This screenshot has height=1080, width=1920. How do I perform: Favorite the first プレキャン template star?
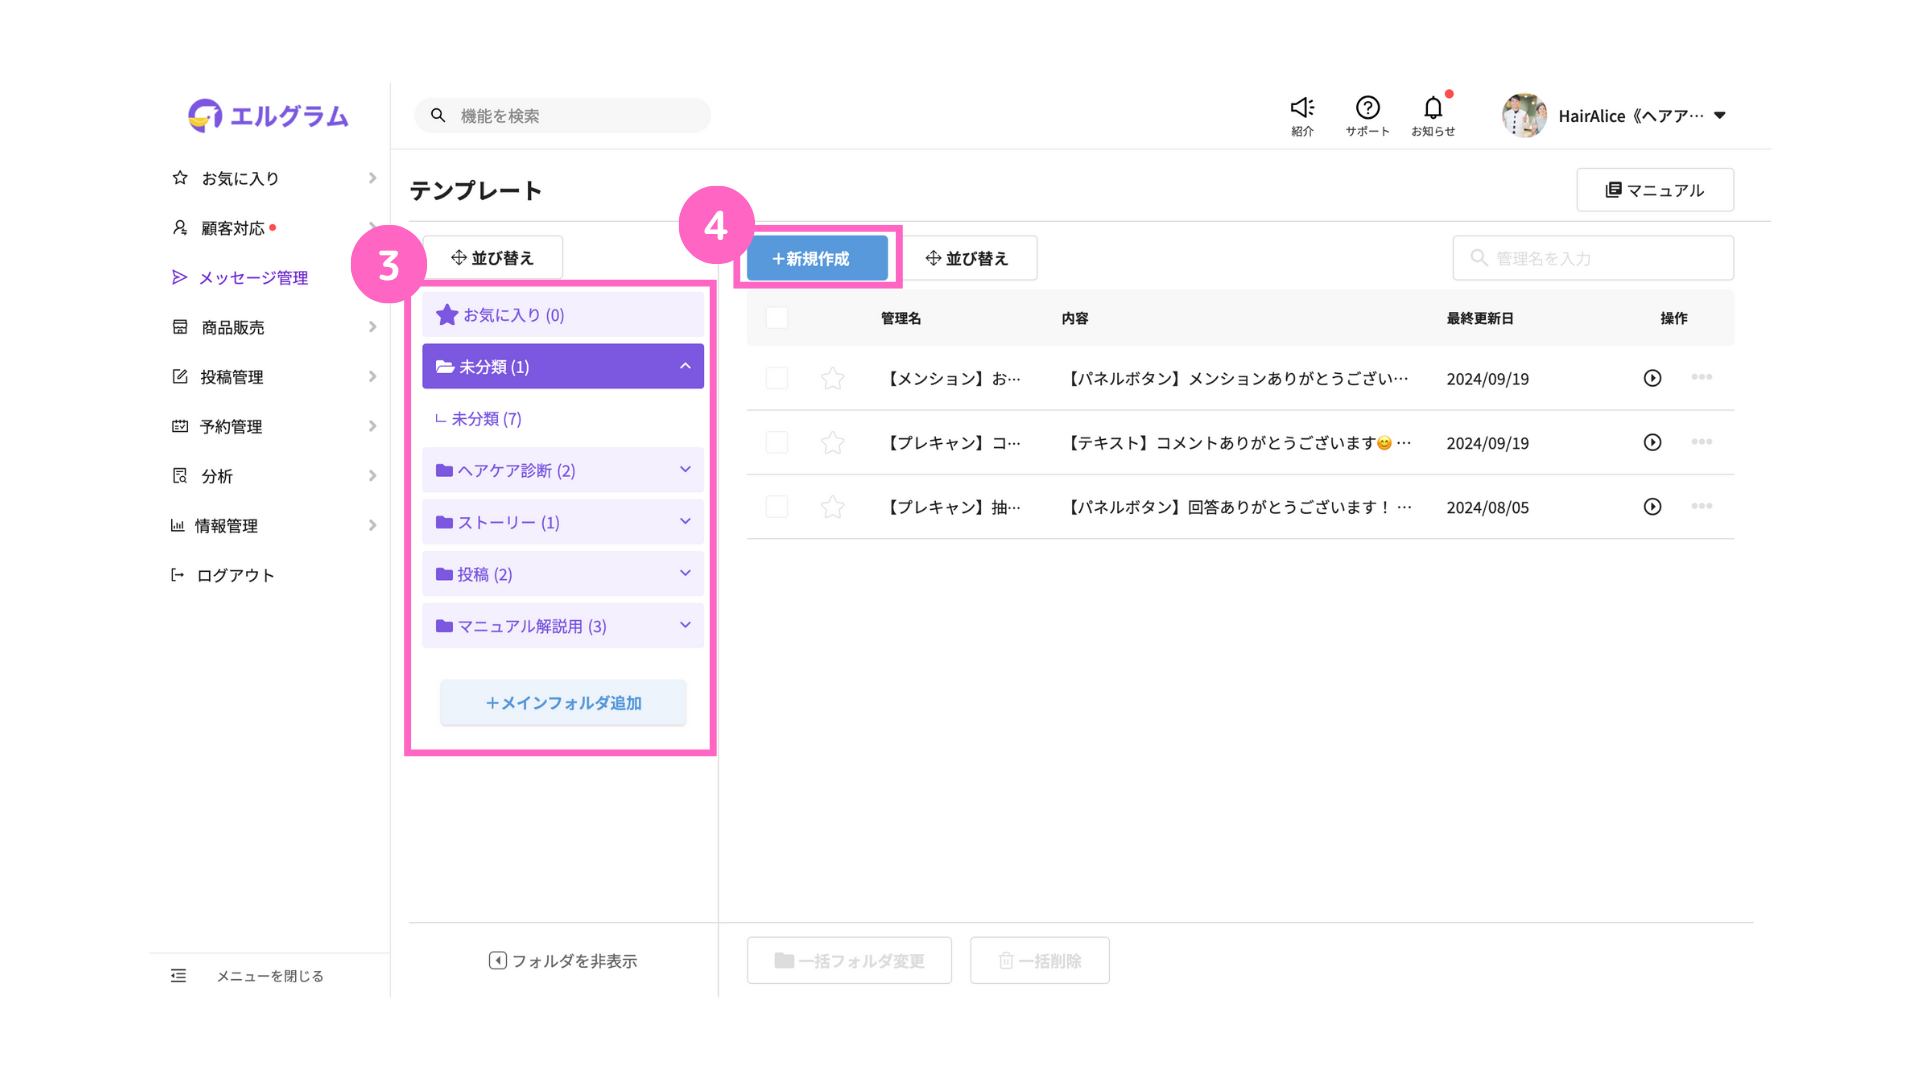832,443
